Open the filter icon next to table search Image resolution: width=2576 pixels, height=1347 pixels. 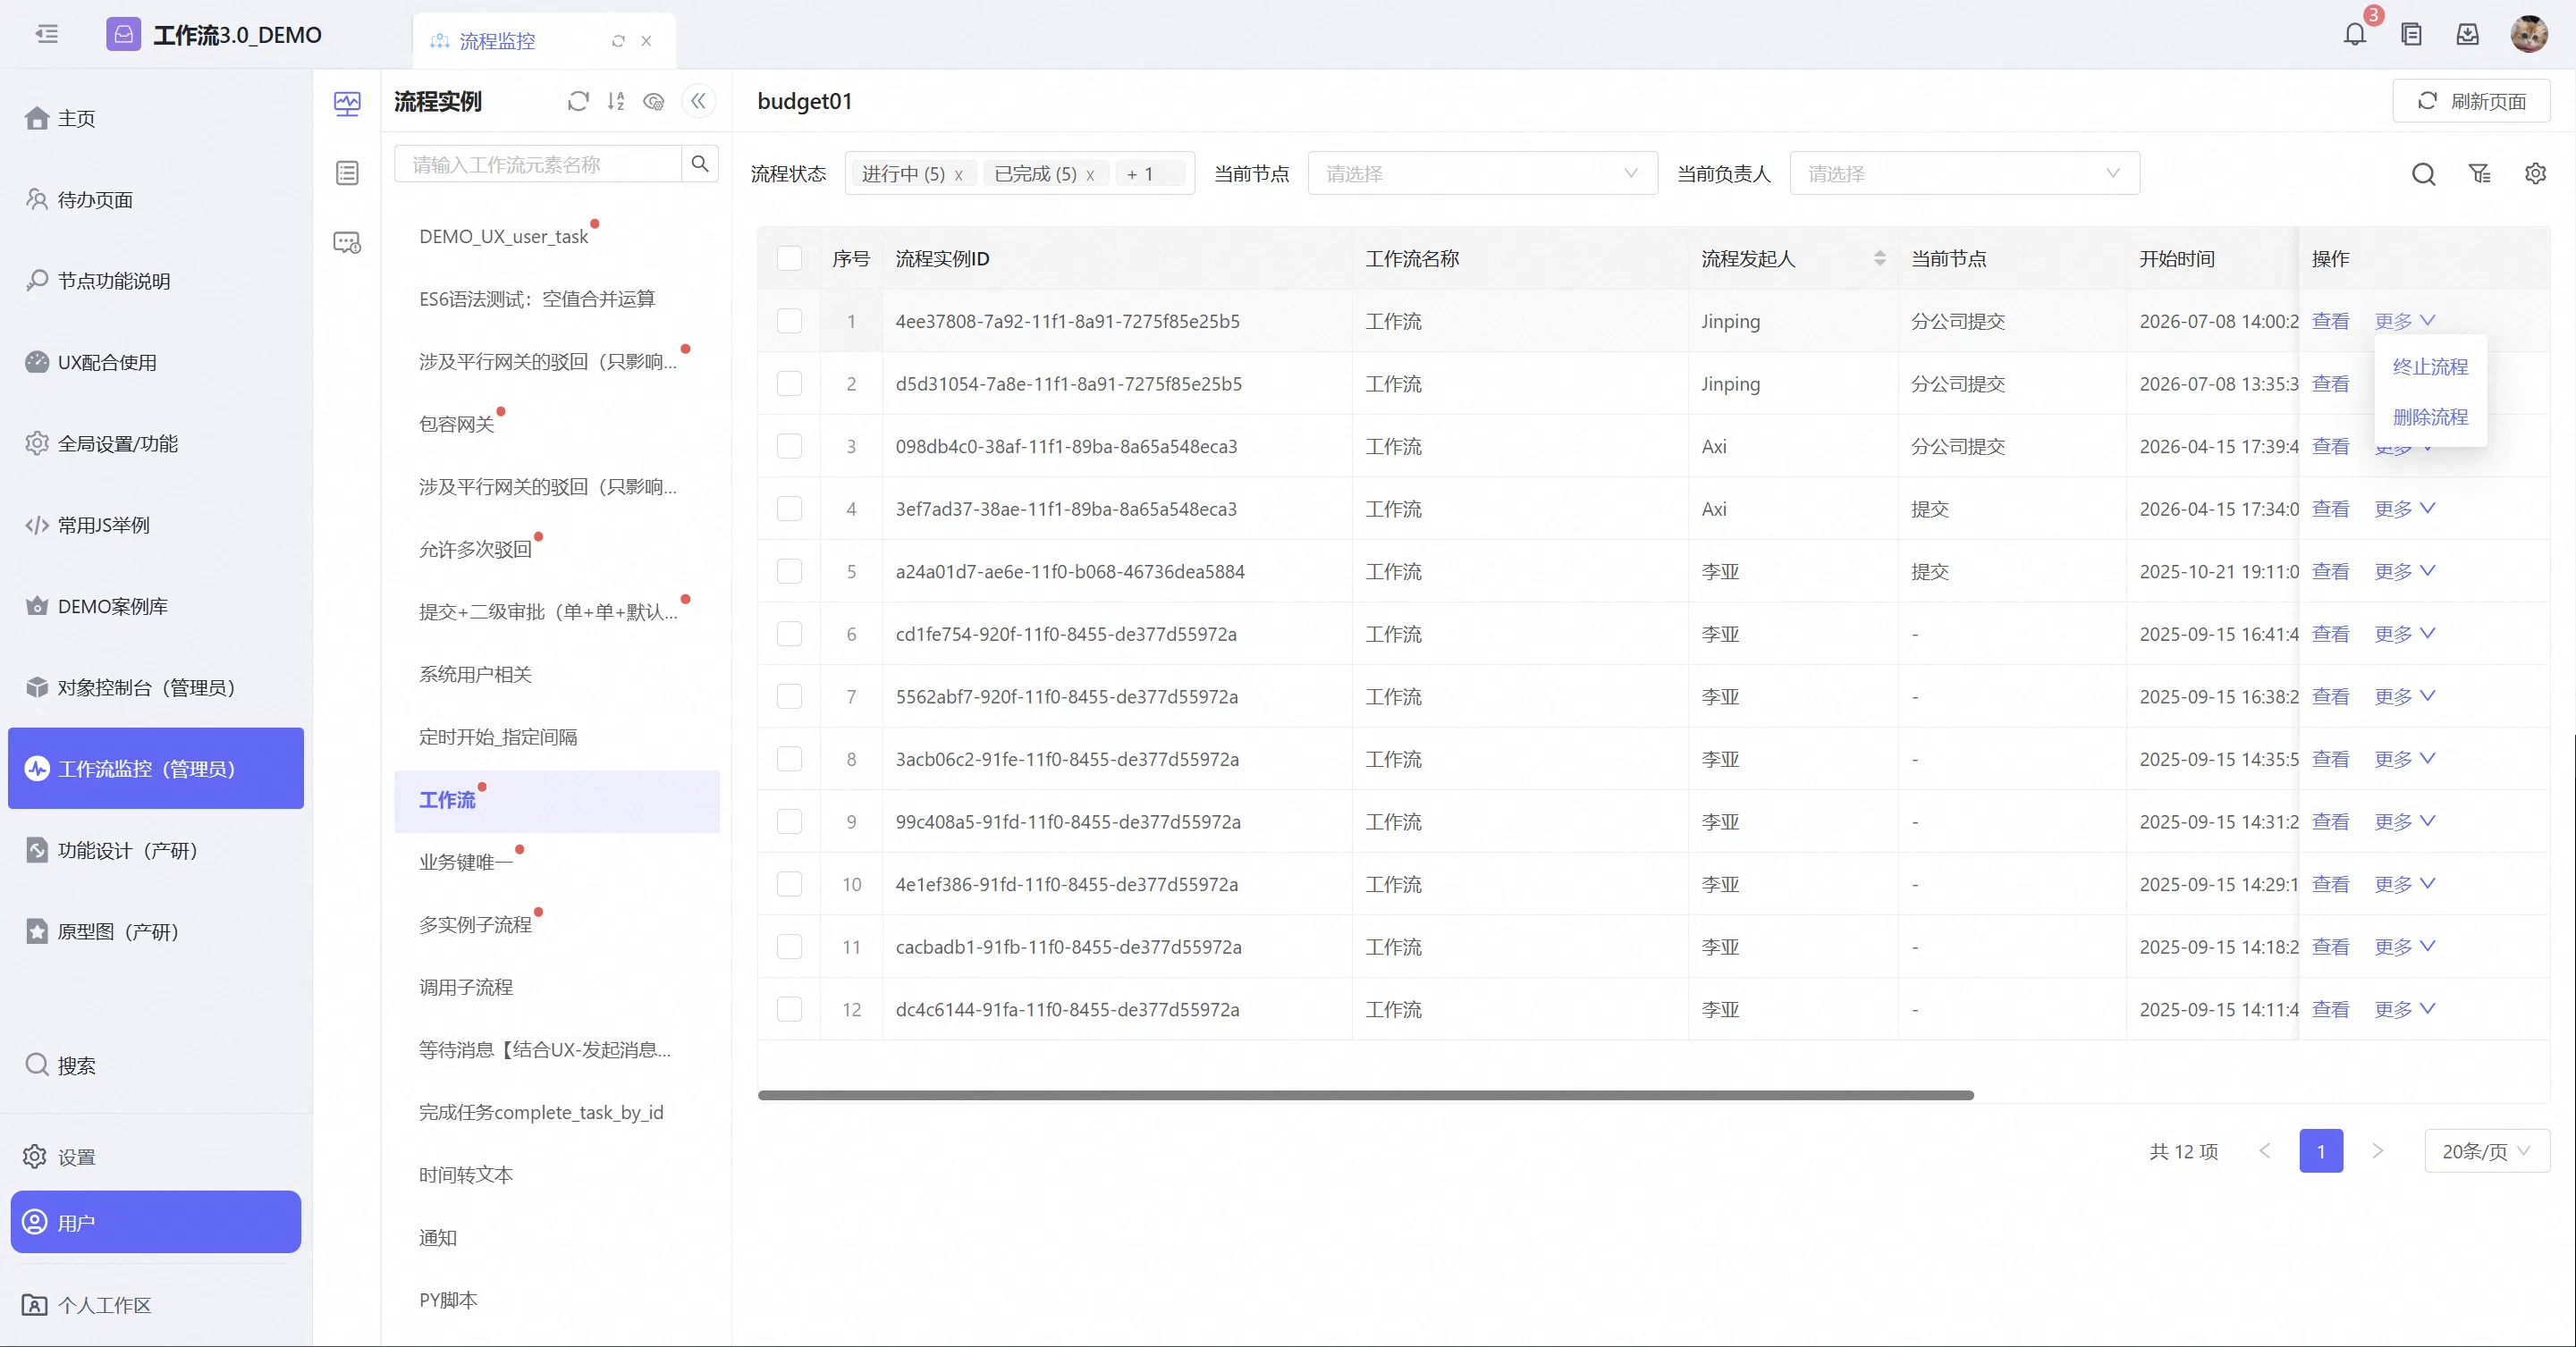pyautogui.click(x=2479, y=174)
